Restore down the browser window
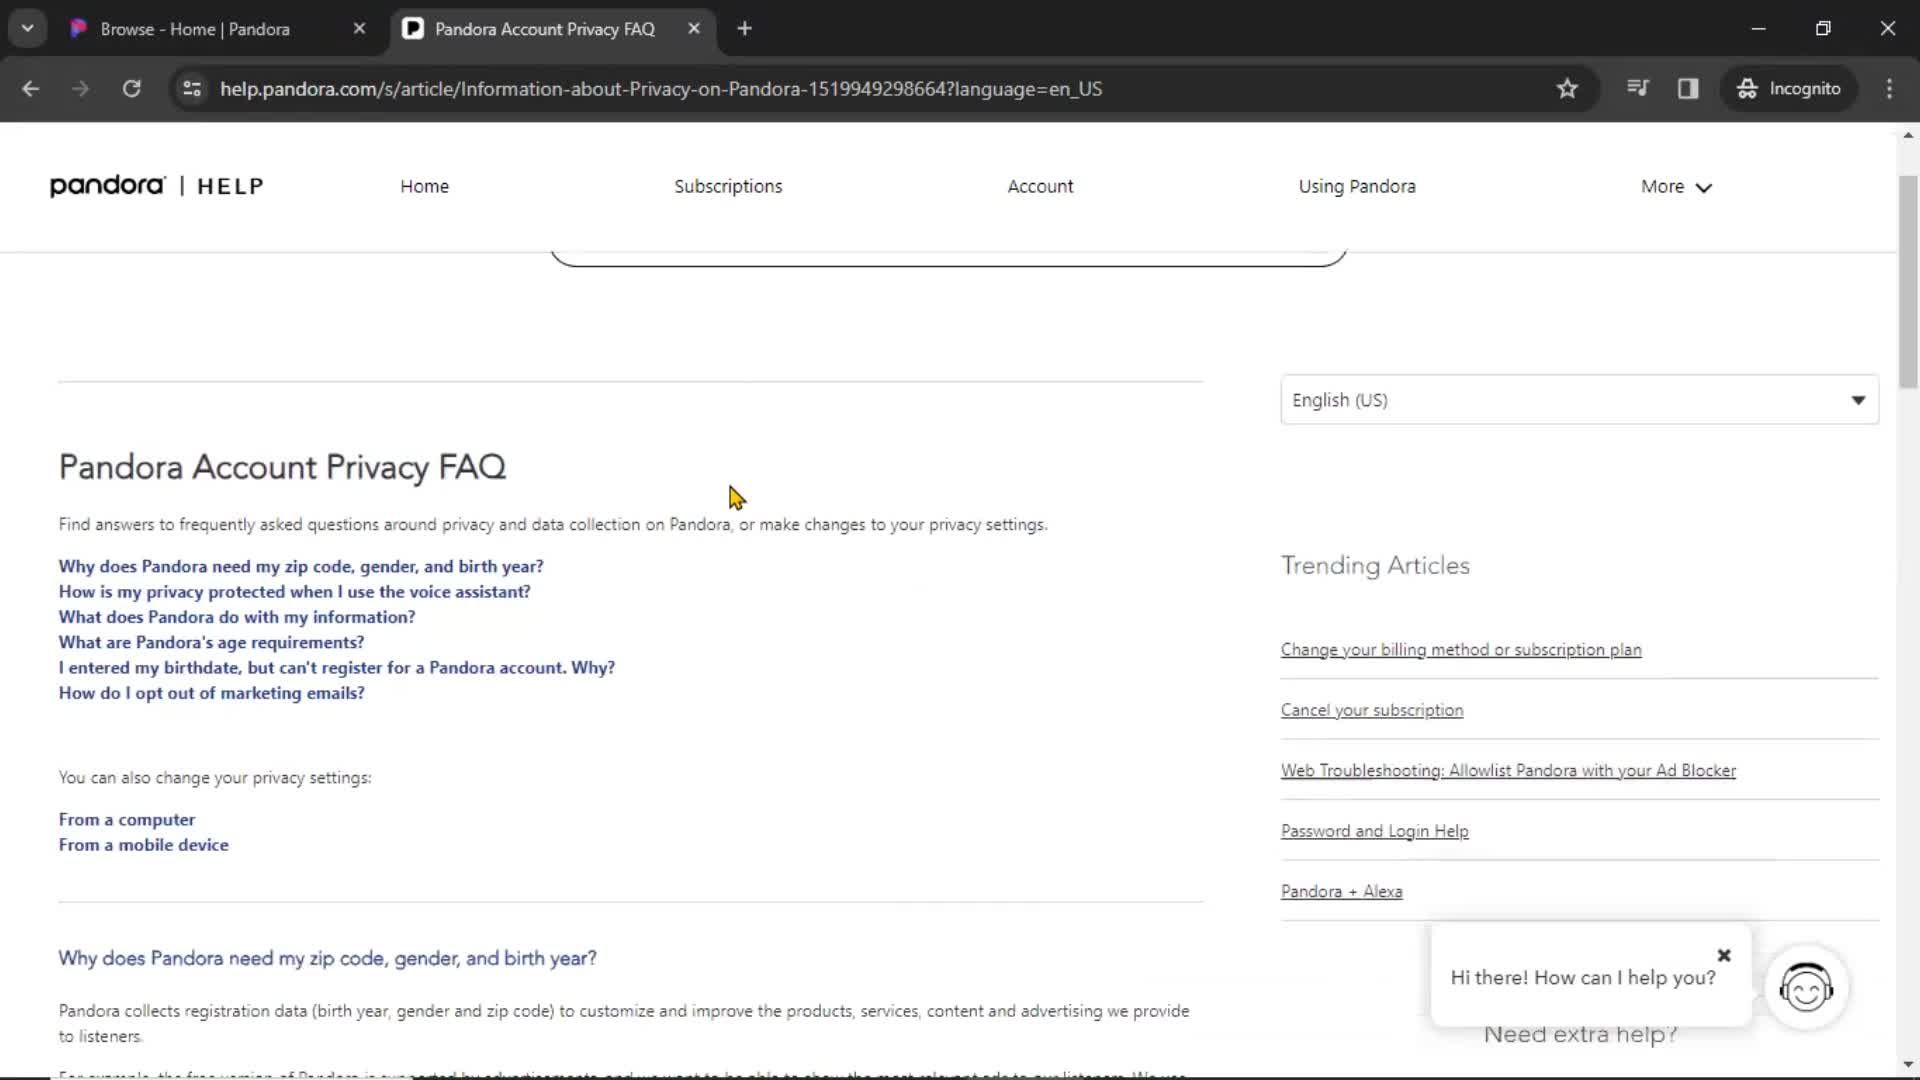This screenshot has width=1920, height=1080. [x=1823, y=29]
